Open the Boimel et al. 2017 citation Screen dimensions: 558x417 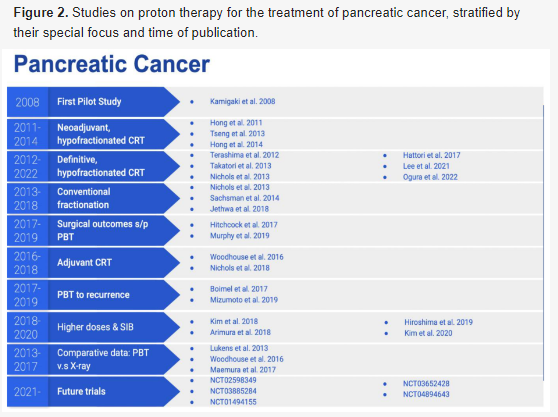(239, 289)
